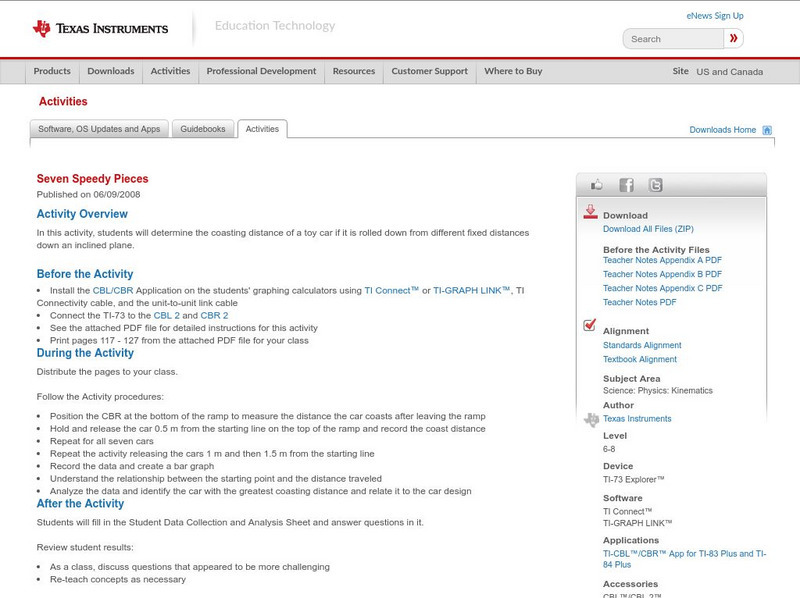Click Download All Files (ZIP)

tap(648, 229)
